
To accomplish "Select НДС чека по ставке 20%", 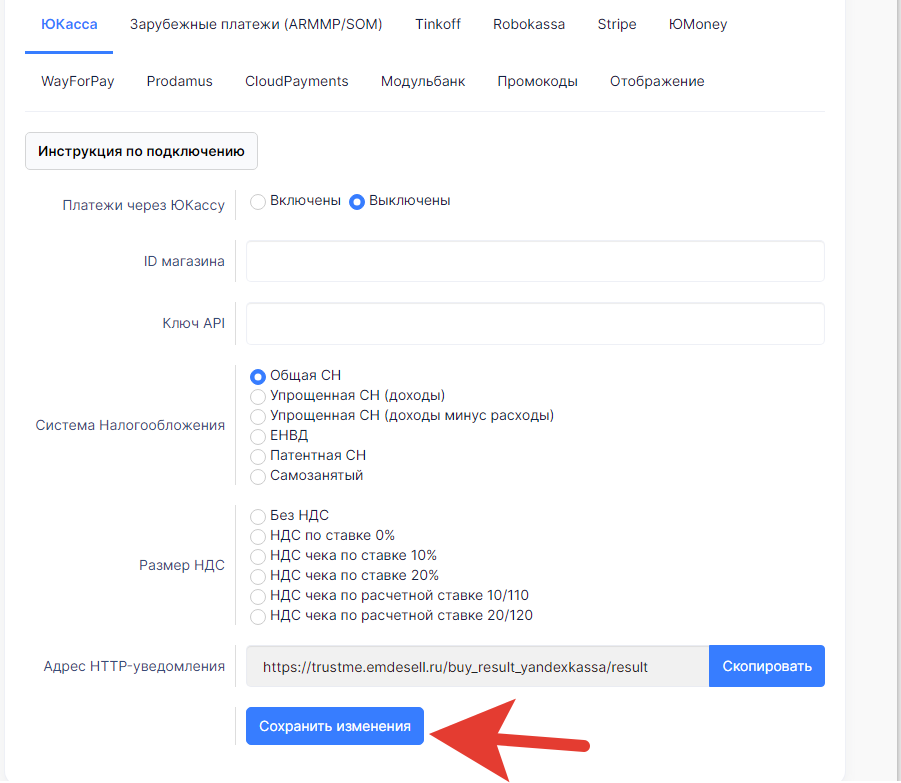I will [258, 576].
